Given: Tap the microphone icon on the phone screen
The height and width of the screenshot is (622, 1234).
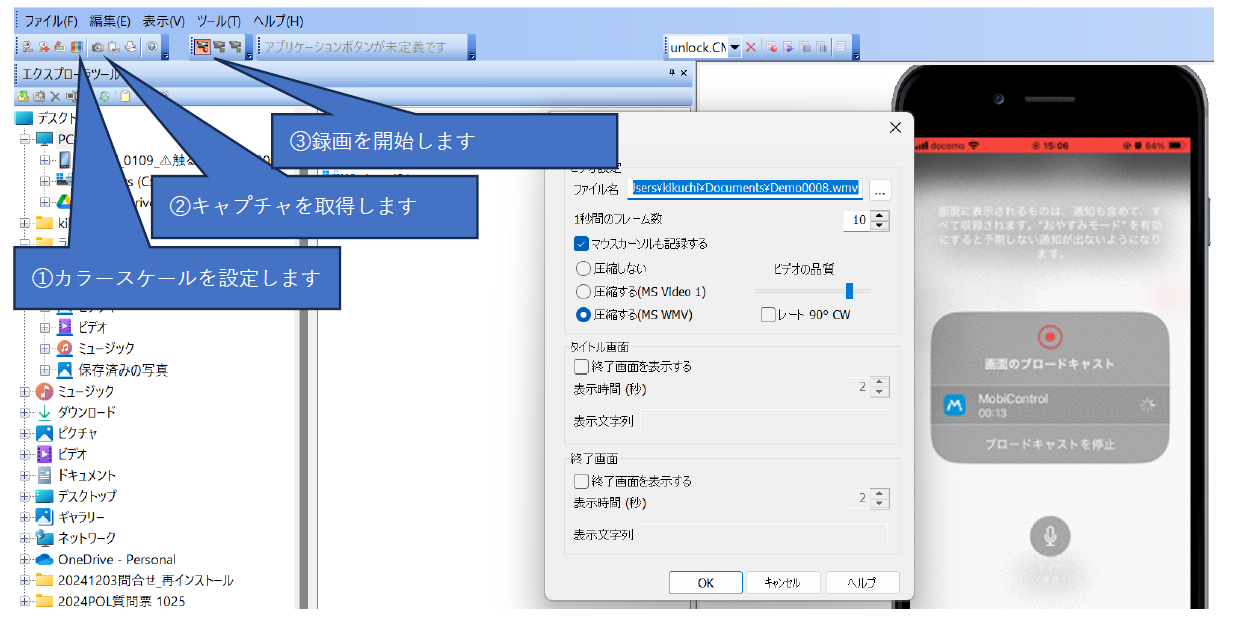Looking at the screenshot, I should click(1049, 537).
